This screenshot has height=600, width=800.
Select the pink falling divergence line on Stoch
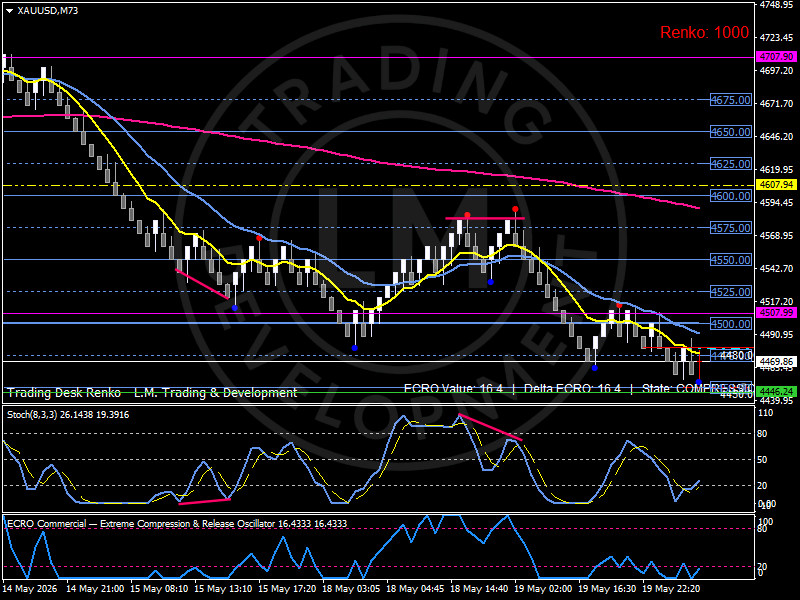(x=490, y=427)
